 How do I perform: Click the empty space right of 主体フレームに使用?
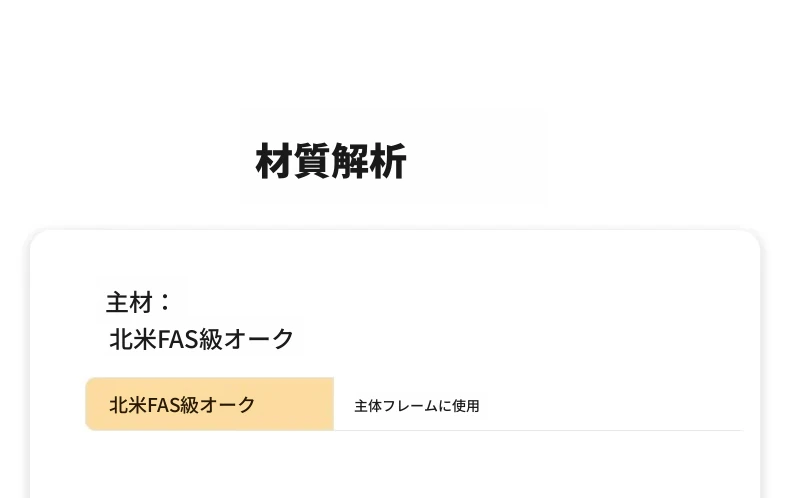pyautogui.click(x=612, y=406)
